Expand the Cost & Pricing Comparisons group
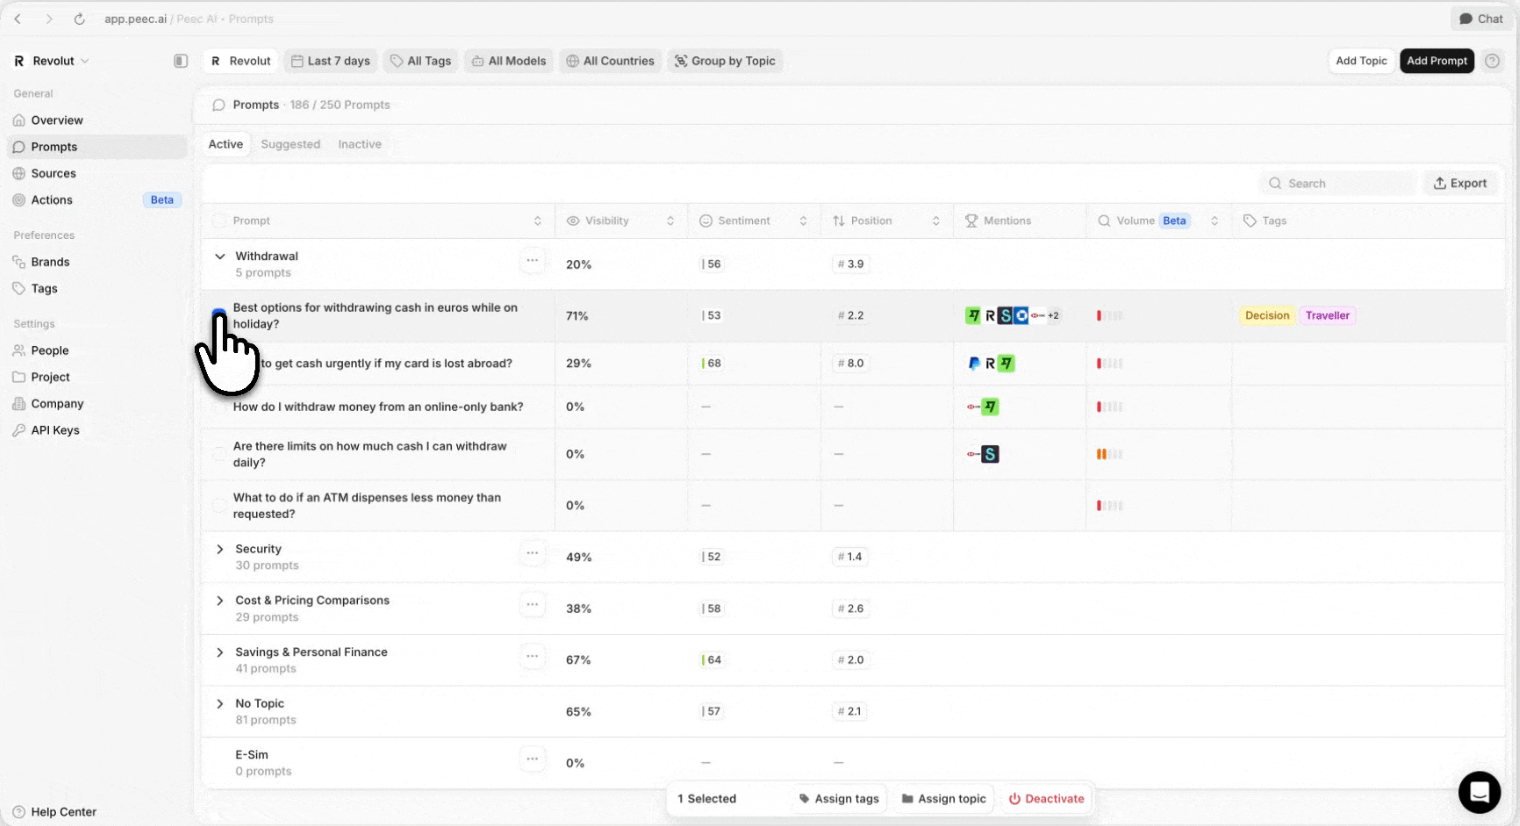1520x826 pixels. (x=220, y=601)
